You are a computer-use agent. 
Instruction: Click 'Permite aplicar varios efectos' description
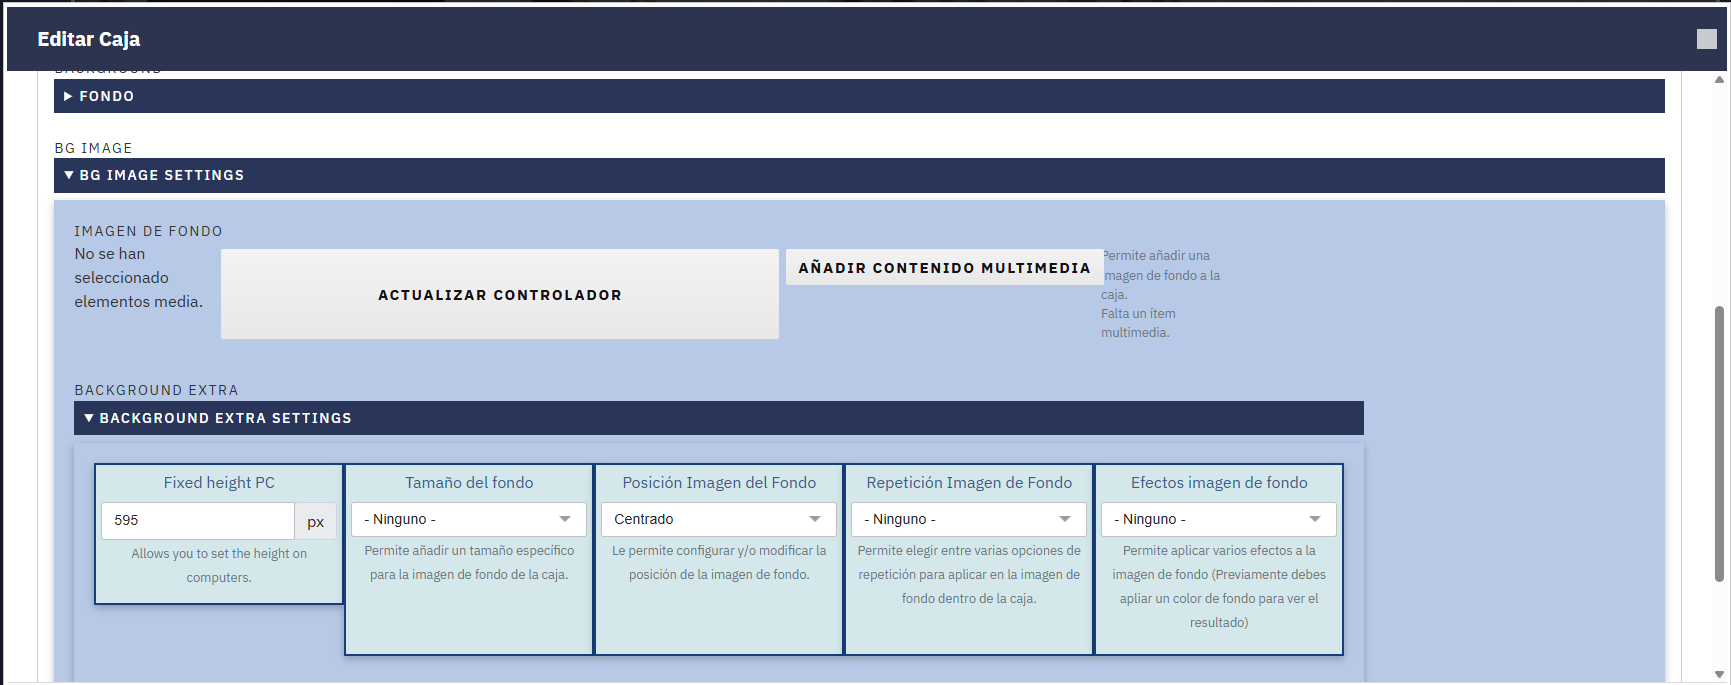1219,586
